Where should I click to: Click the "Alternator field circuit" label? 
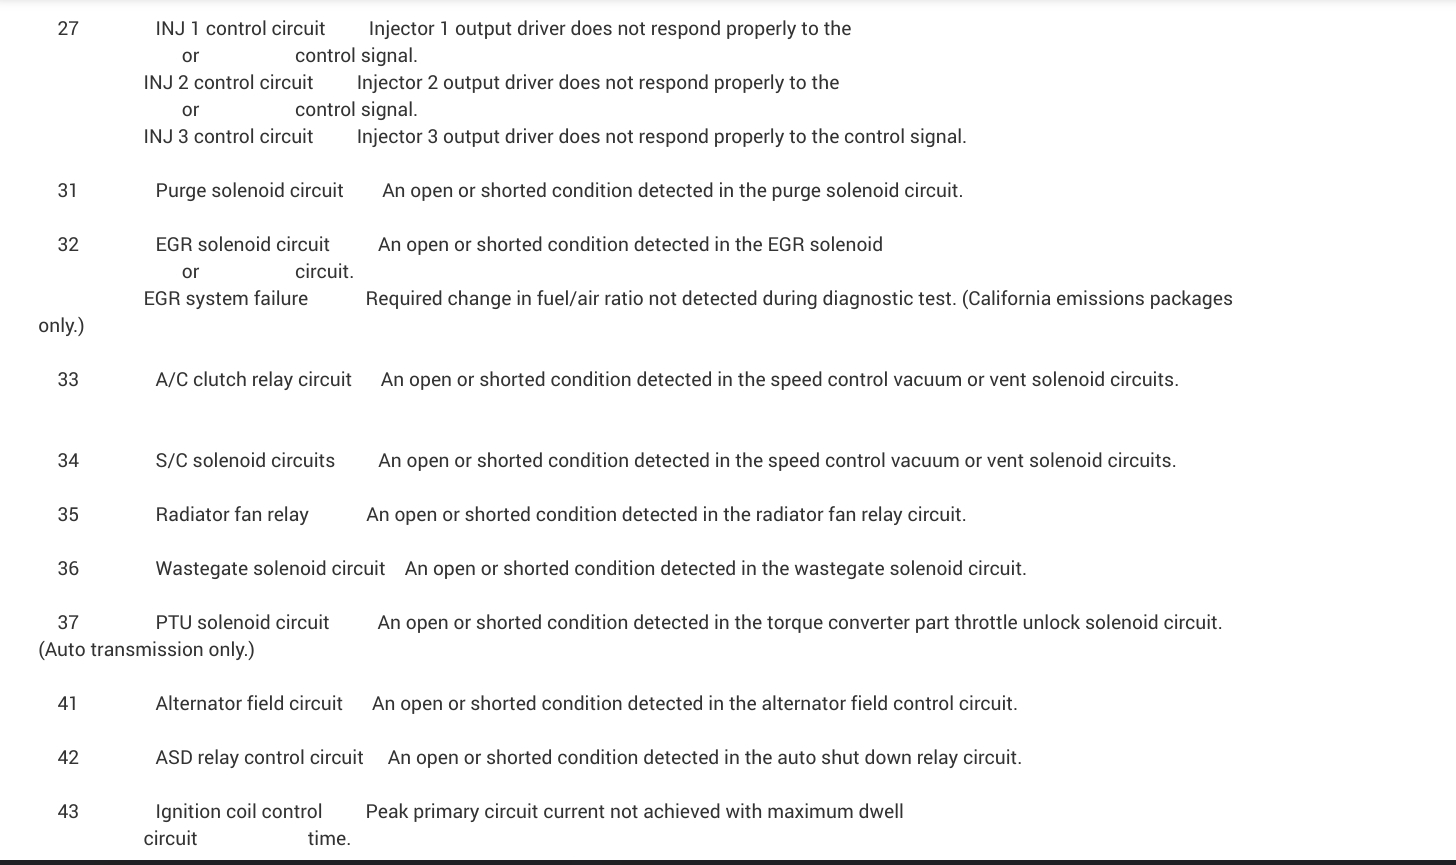249,704
